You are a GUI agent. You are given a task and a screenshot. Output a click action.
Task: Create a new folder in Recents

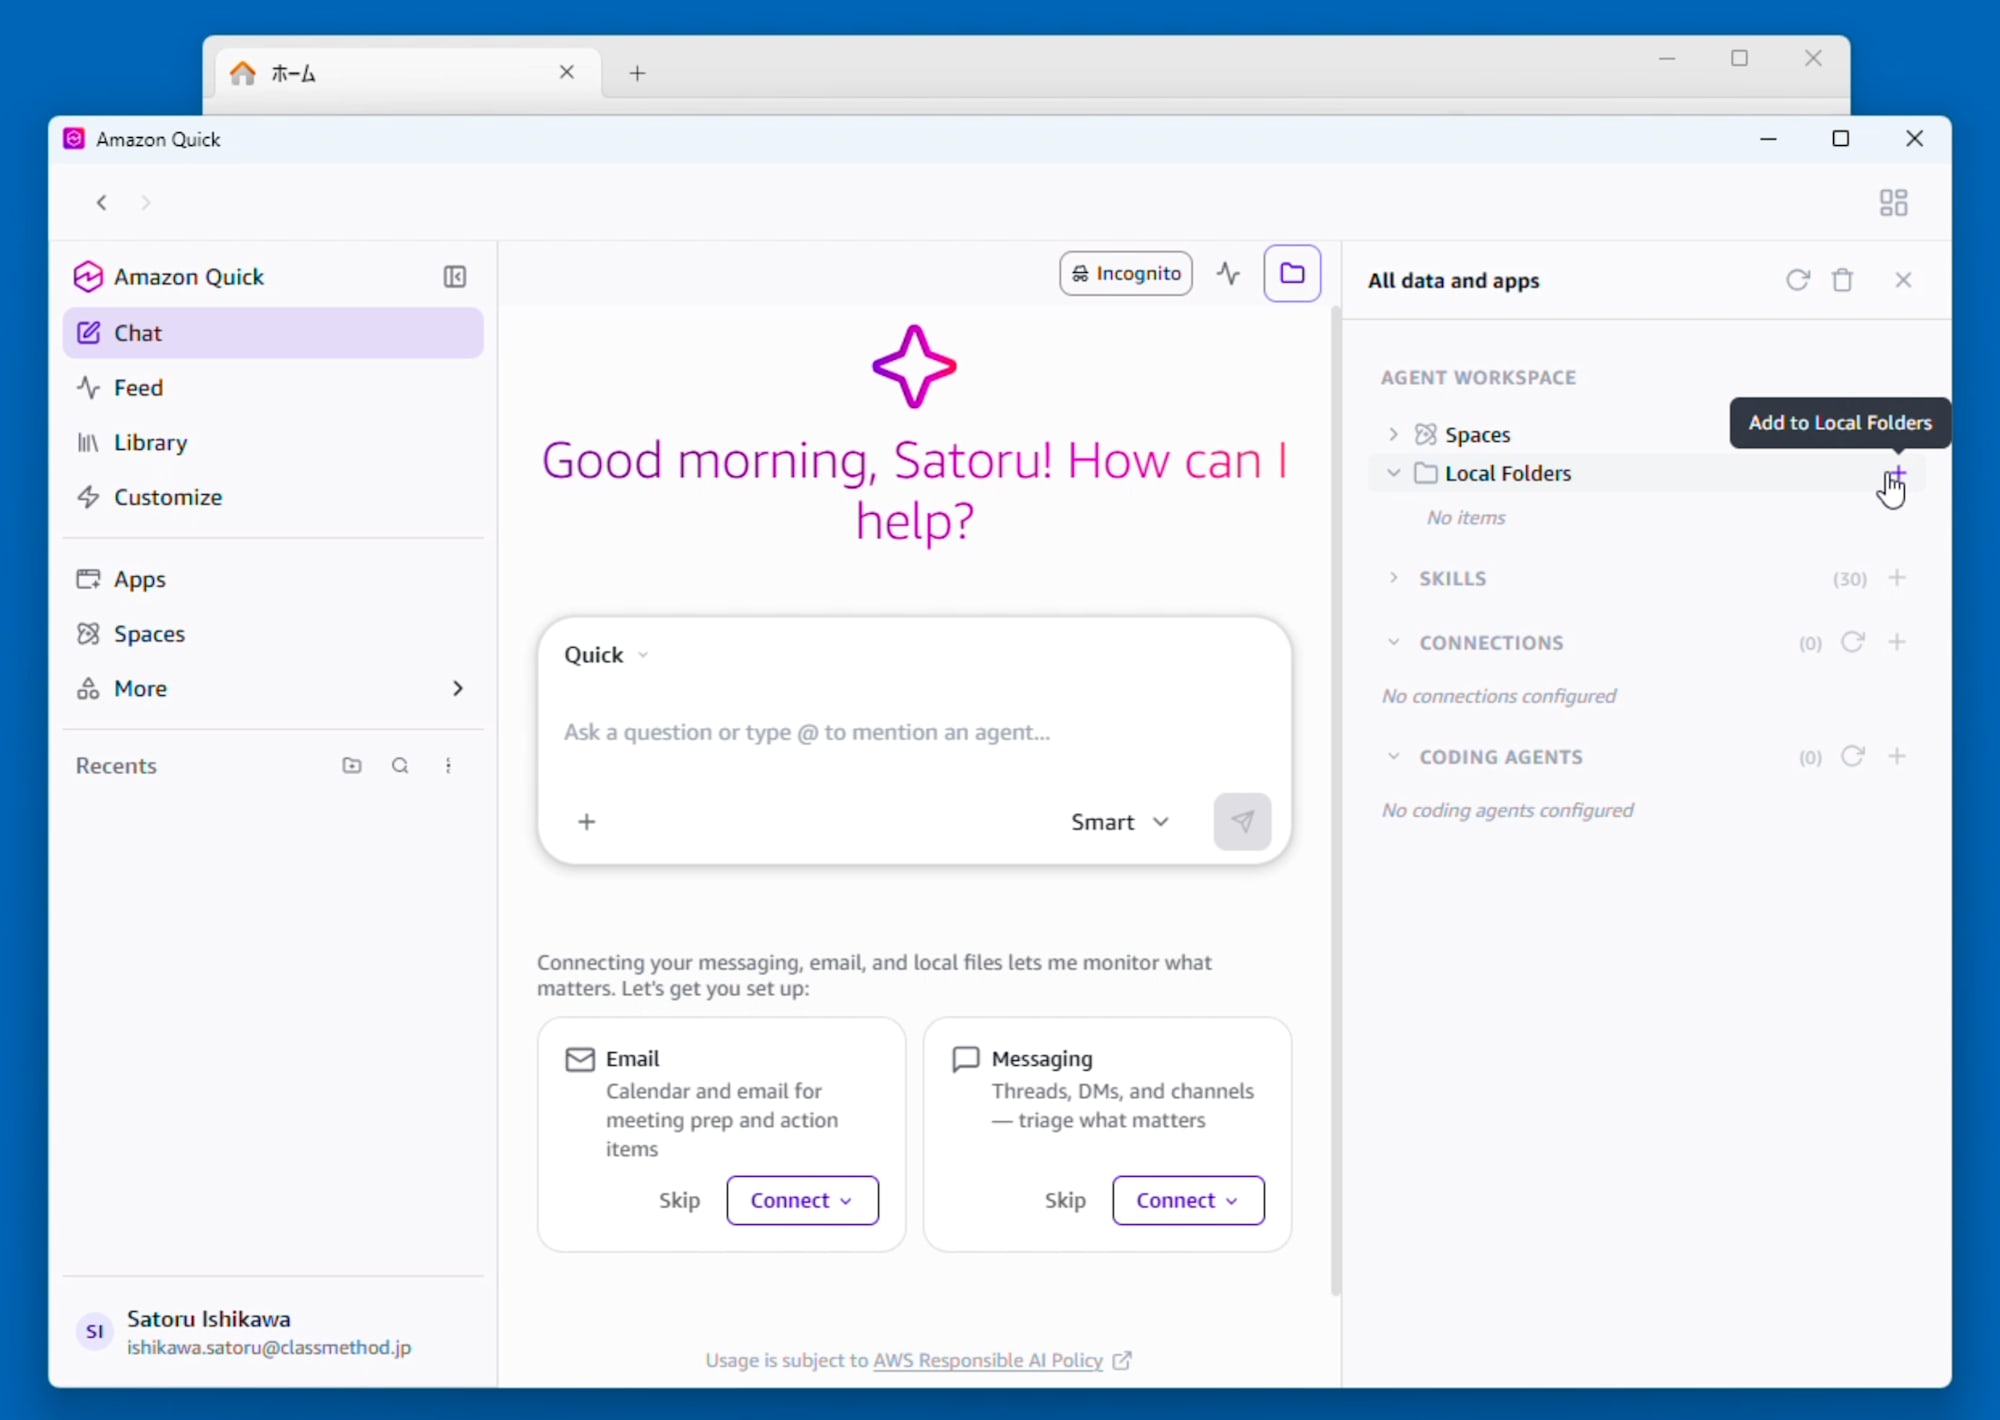tap(352, 766)
